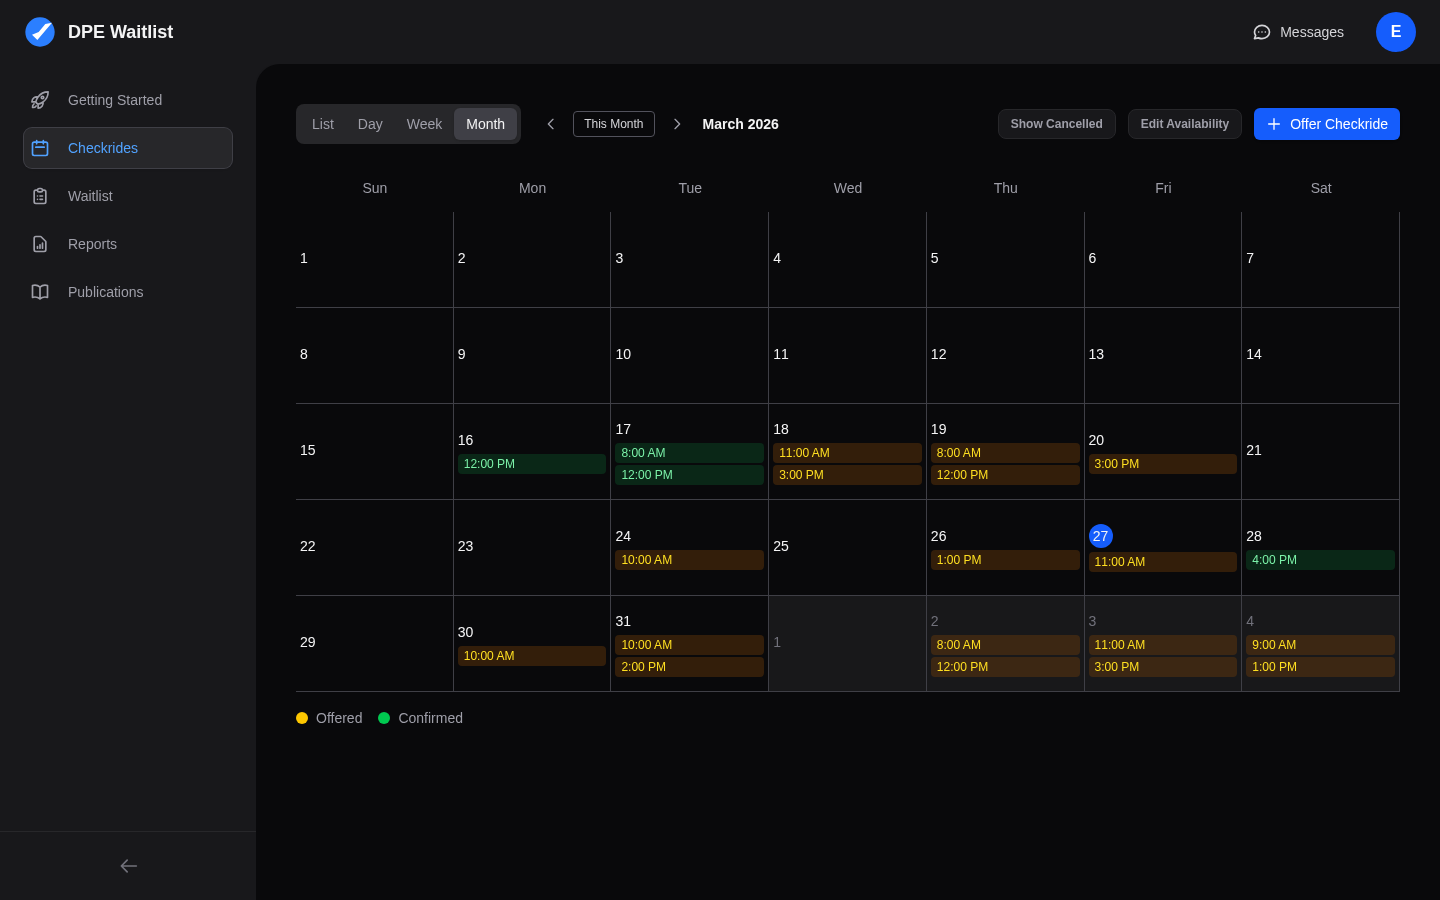Open the profile avatar menu

pyautogui.click(x=1396, y=32)
